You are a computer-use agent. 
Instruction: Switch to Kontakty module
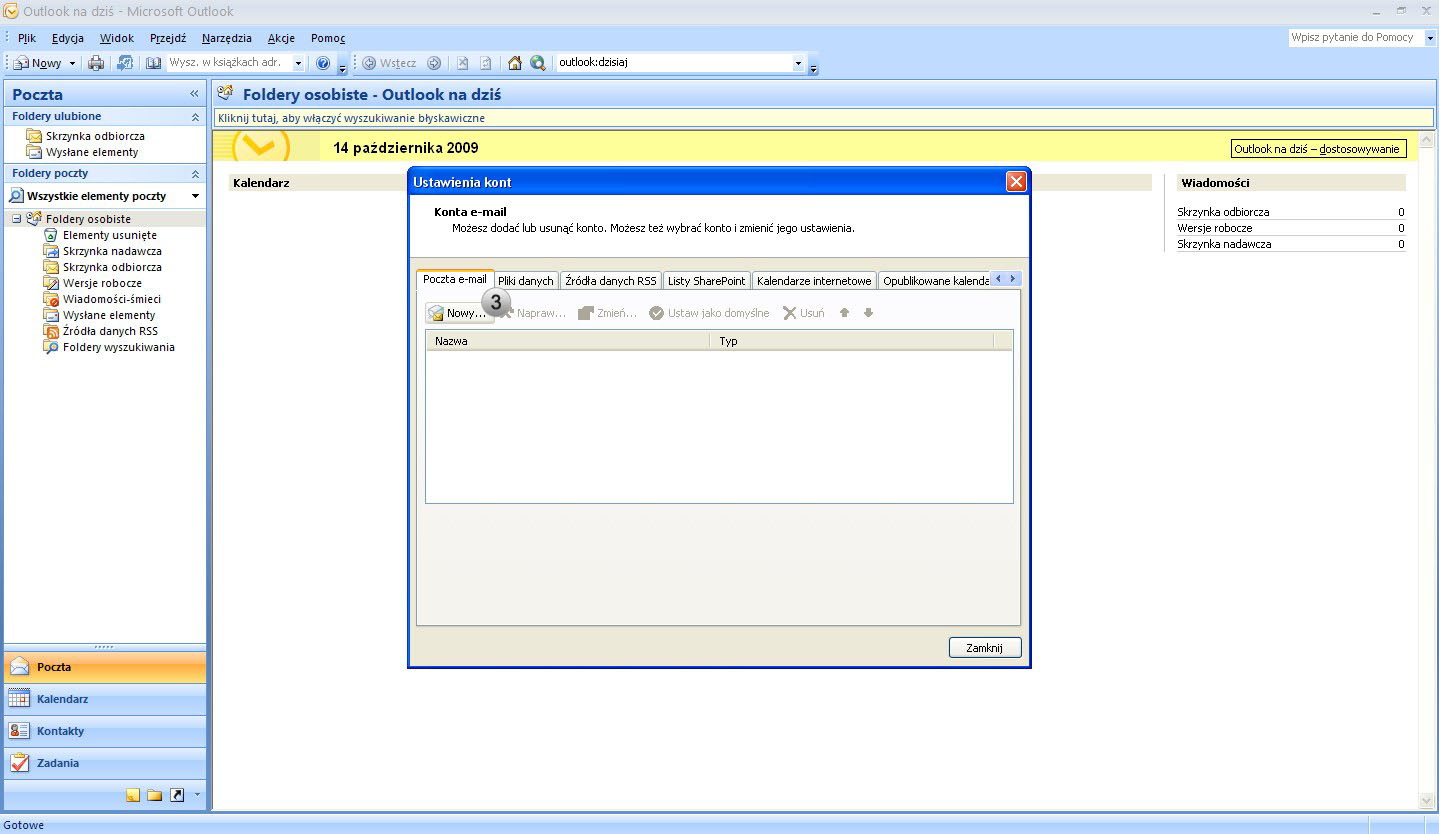pos(105,731)
